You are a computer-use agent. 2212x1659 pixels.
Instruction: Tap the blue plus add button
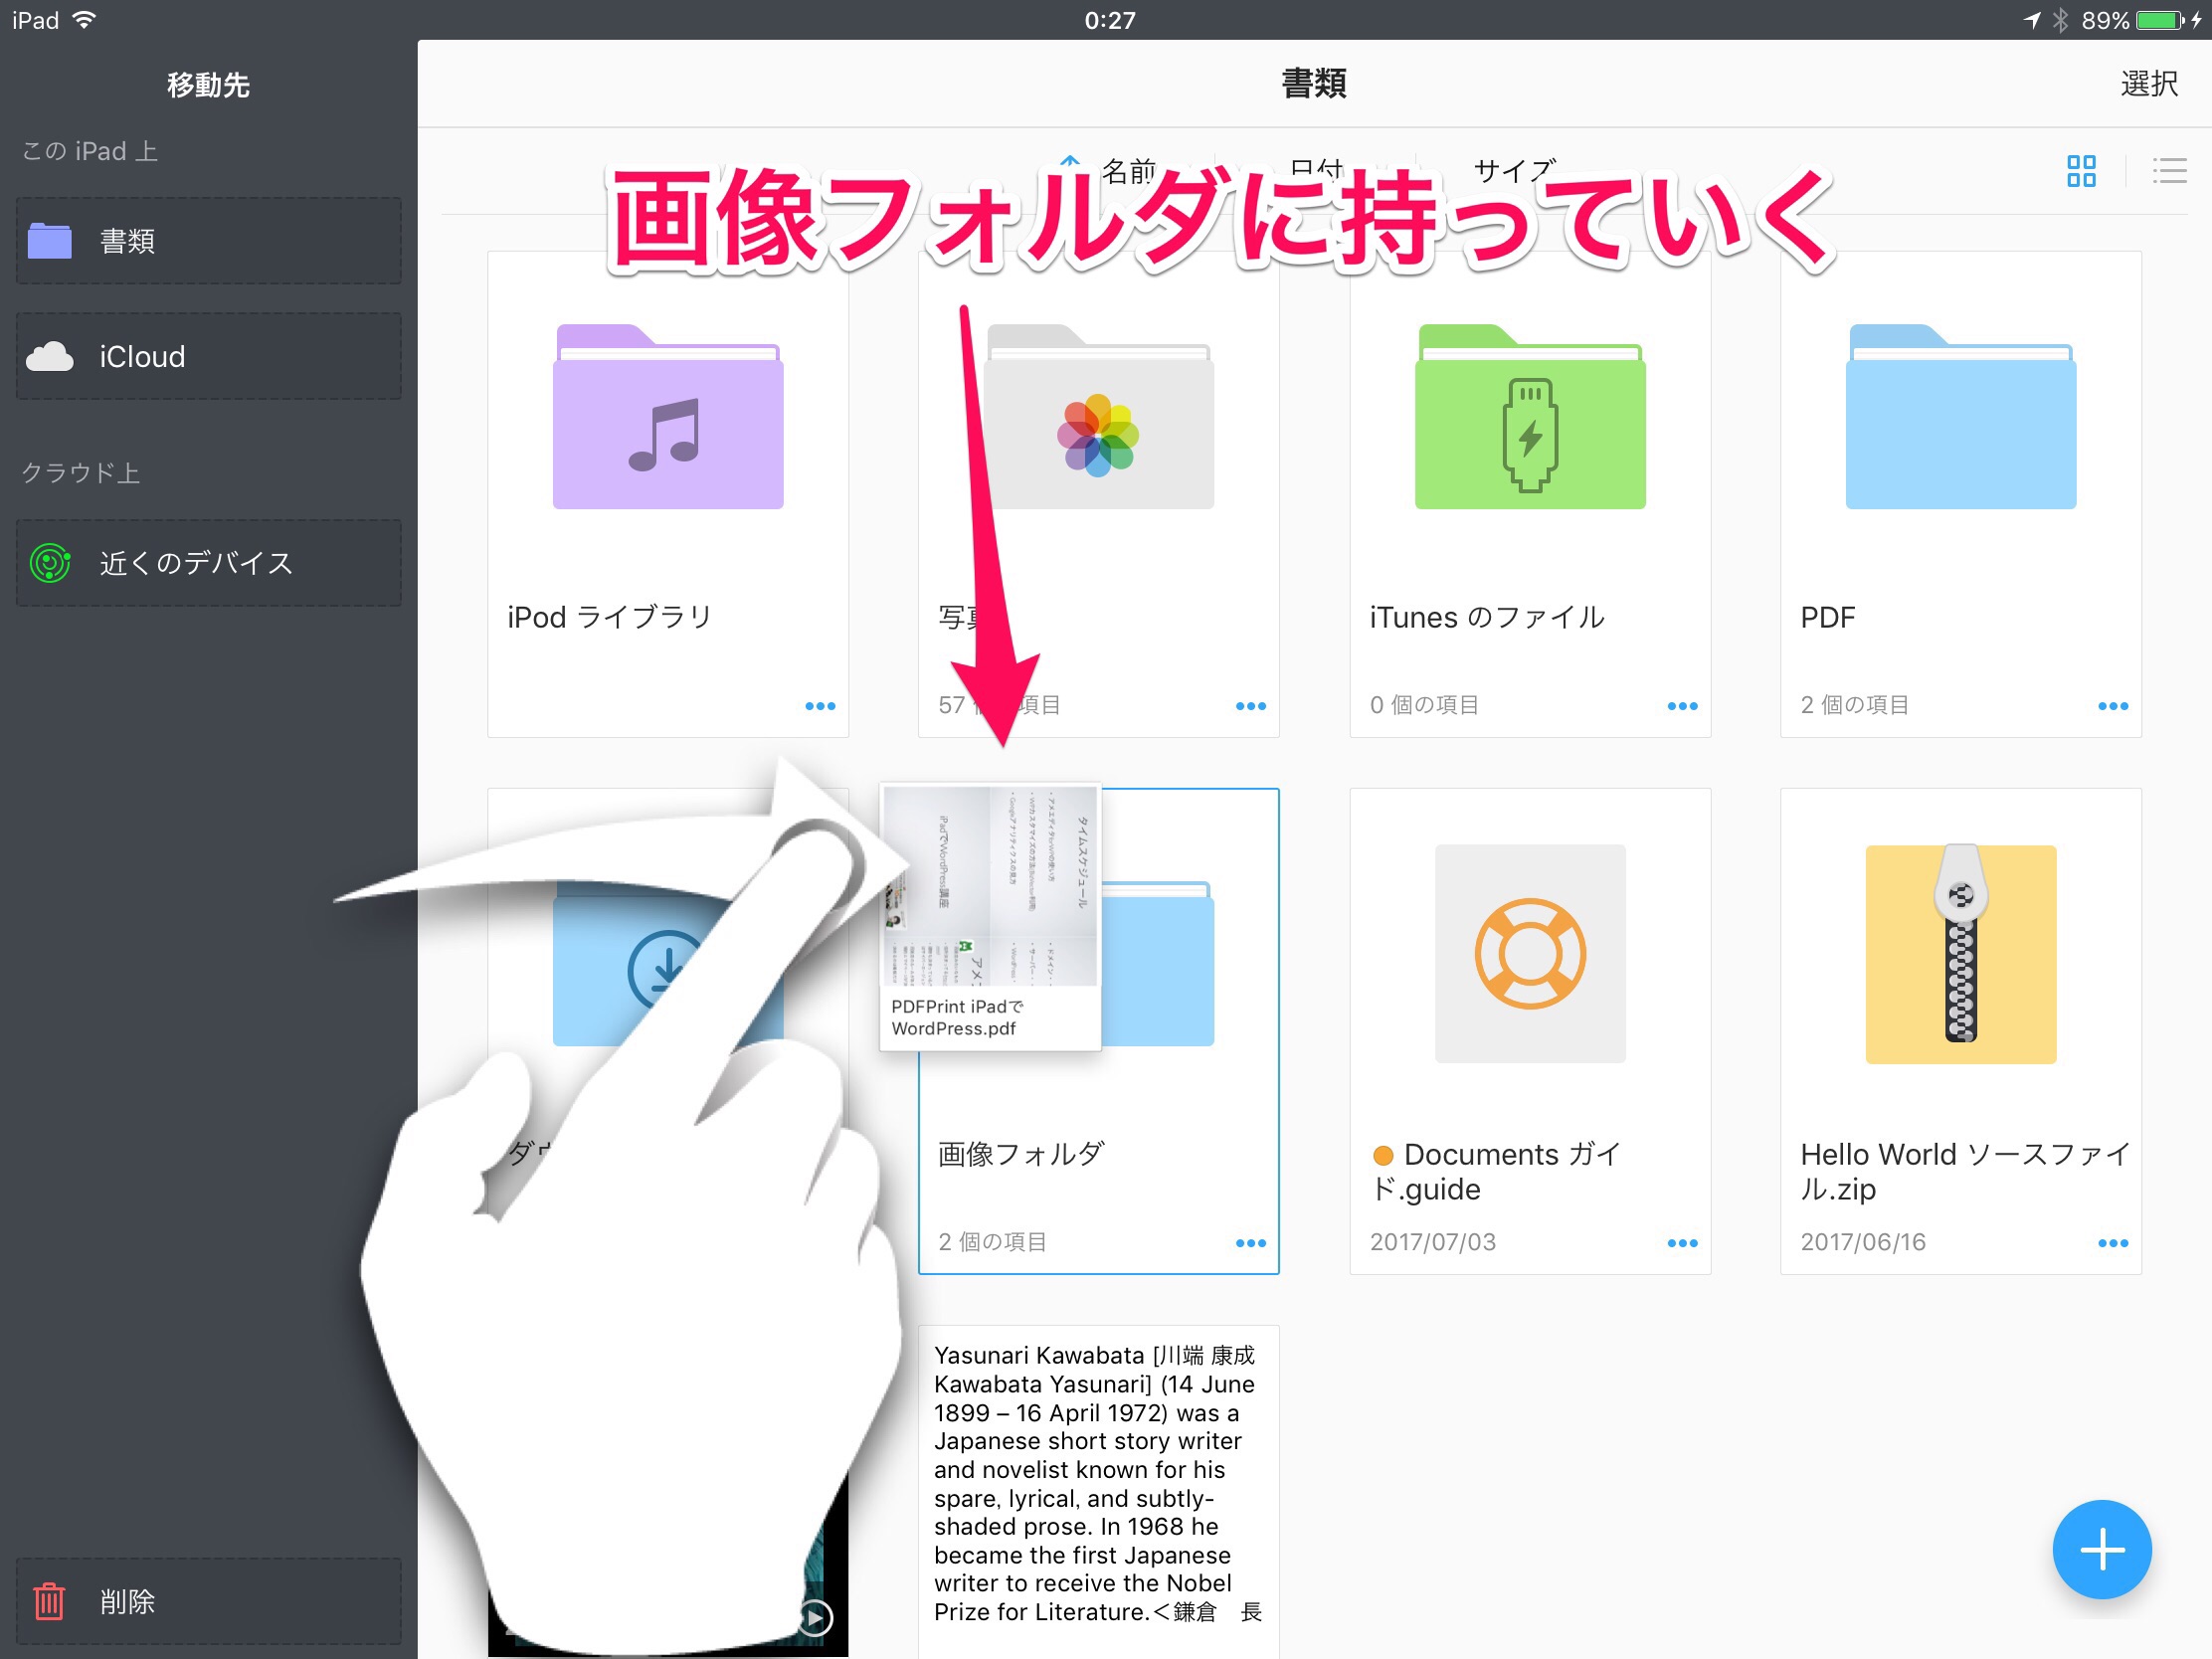click(2101, 1549)
